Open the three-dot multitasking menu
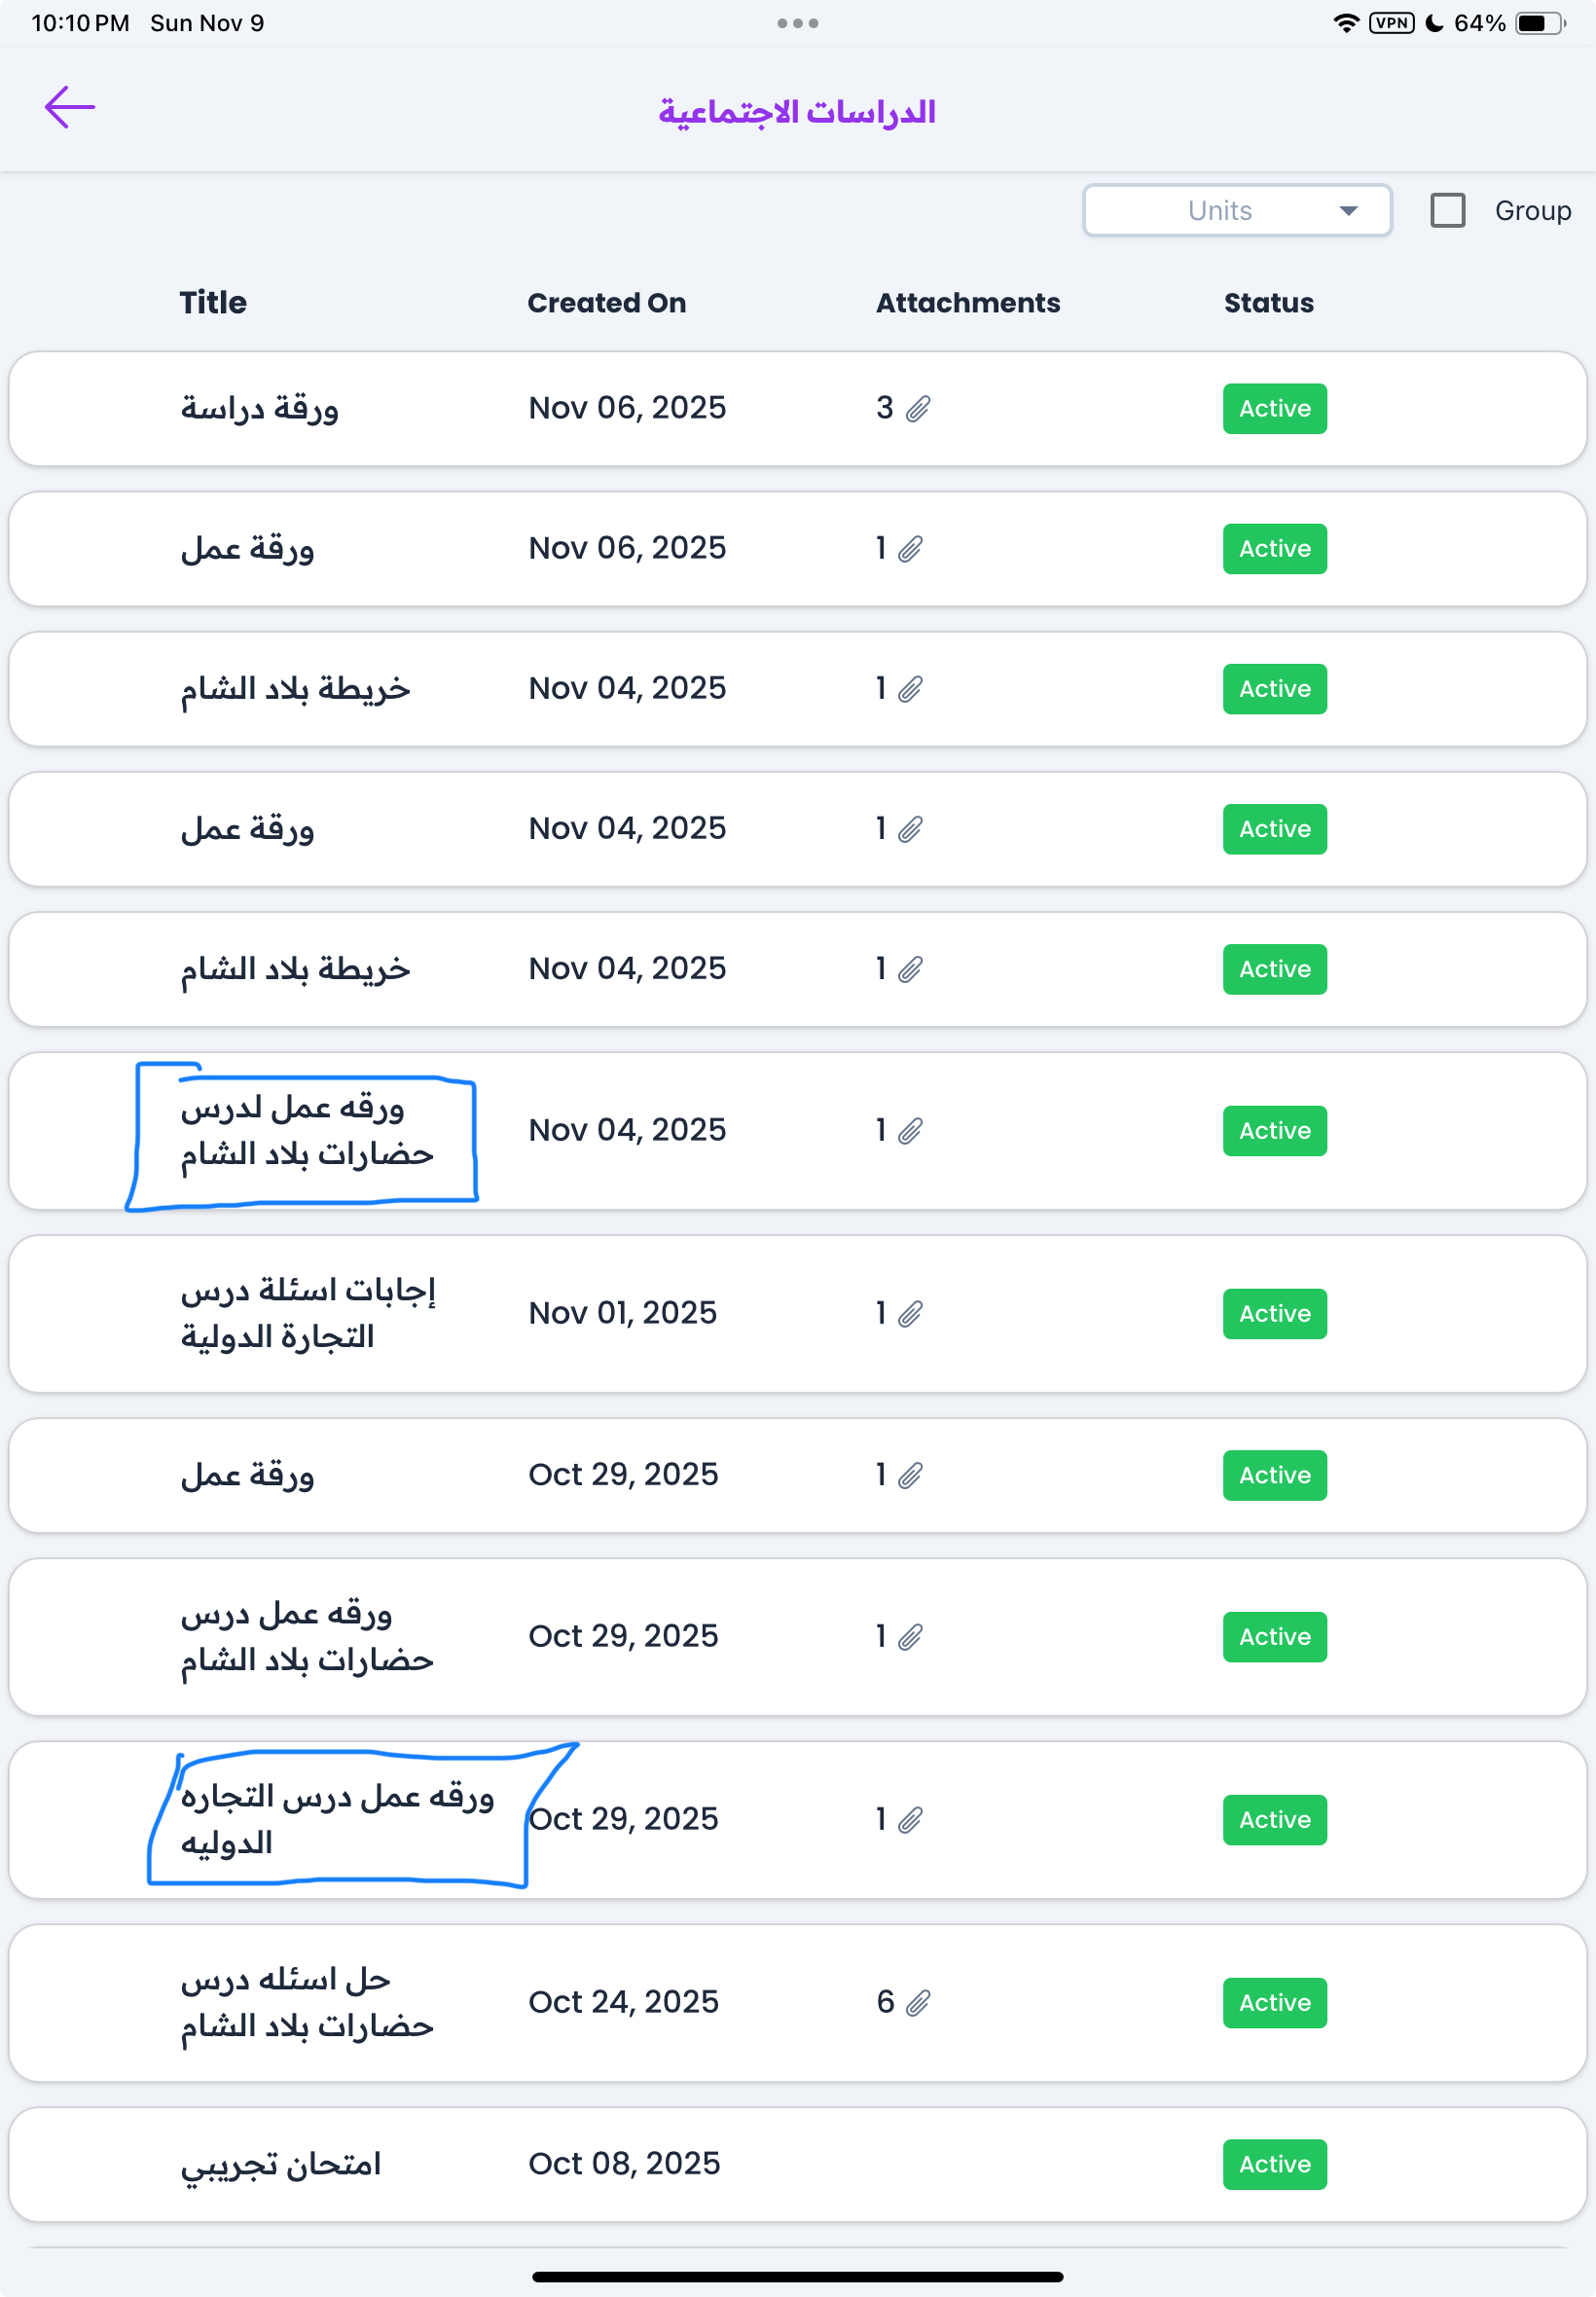Viewport: 1596px width, 2297px height. (x=797, y=23)
